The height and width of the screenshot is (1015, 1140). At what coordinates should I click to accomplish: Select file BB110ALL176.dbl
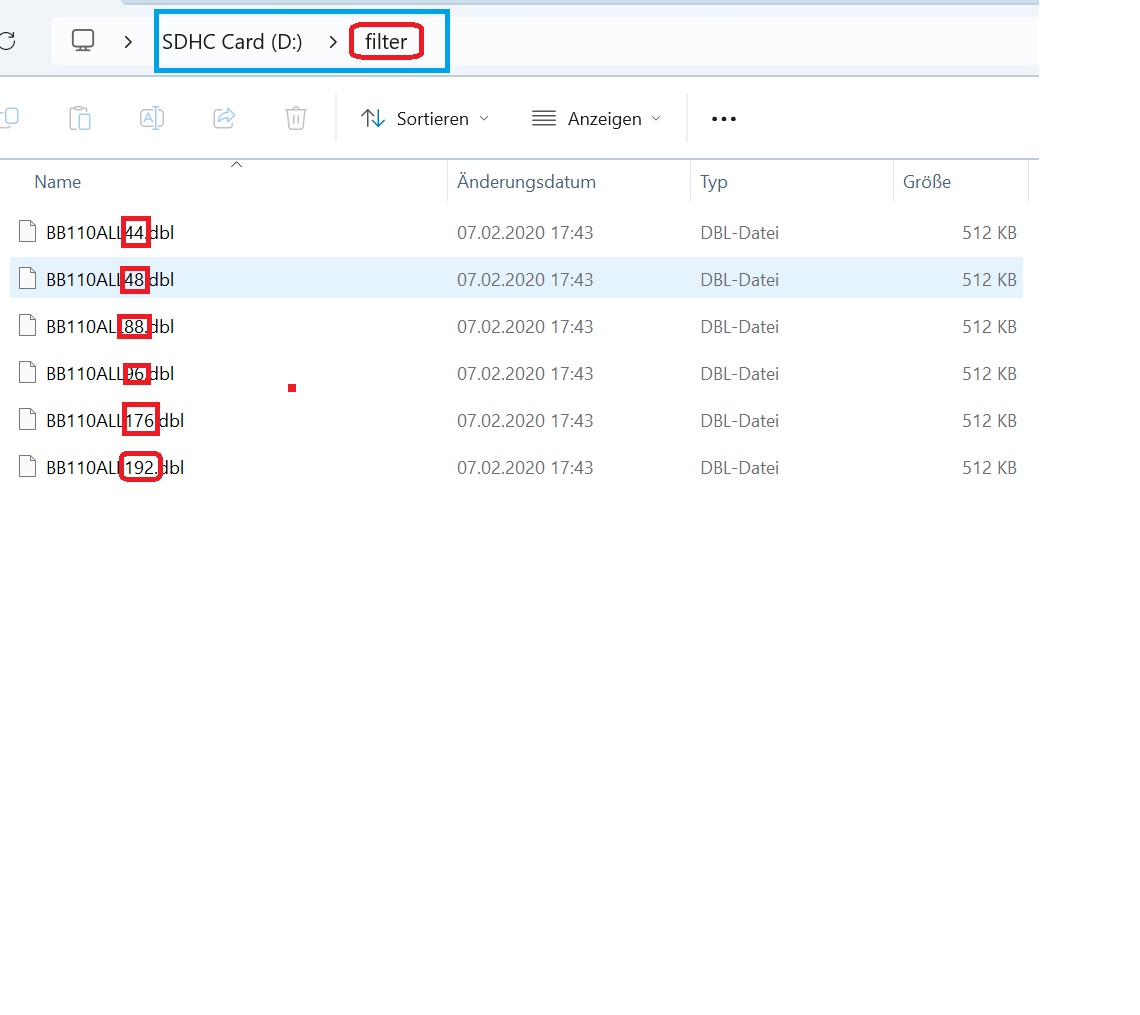point(114,420)
